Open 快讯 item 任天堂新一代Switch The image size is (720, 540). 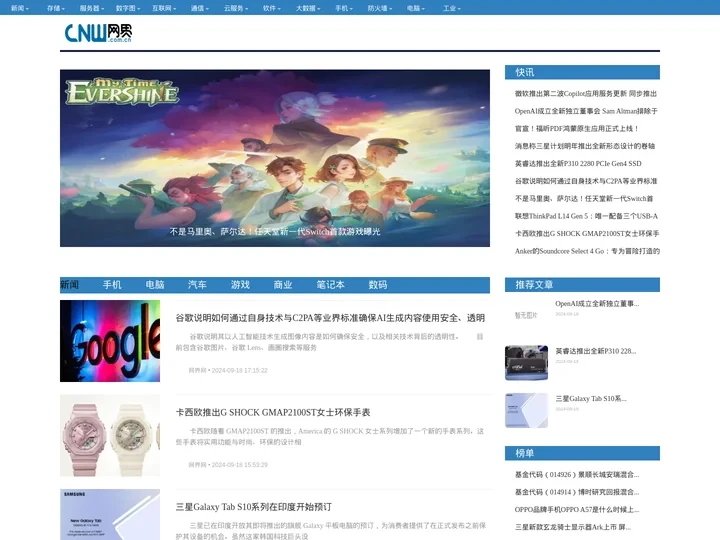tap(584, 198)
